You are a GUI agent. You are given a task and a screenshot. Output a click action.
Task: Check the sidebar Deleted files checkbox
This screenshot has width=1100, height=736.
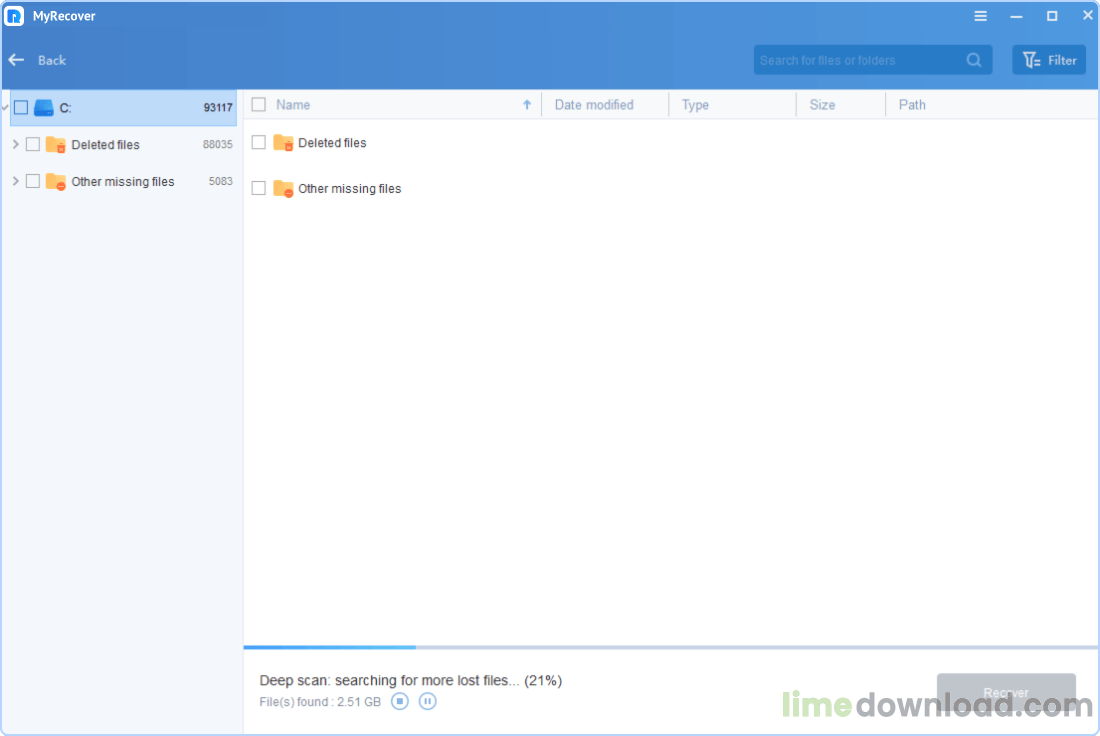tap(33, 144)
